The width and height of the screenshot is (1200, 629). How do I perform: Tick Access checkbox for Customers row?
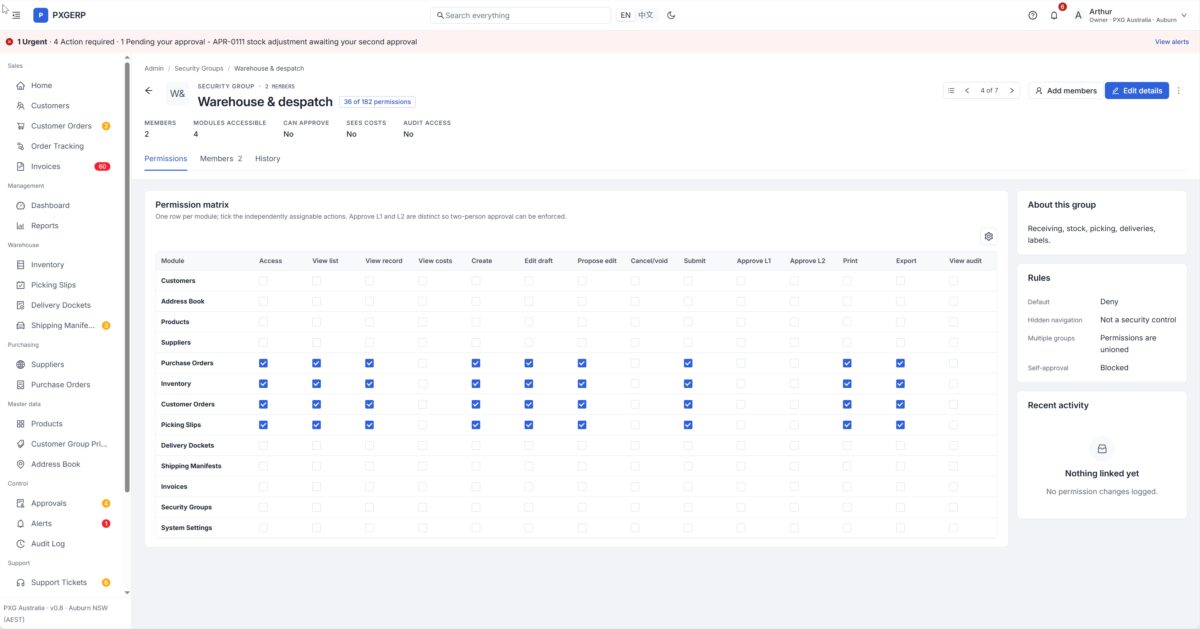(263, 281)
